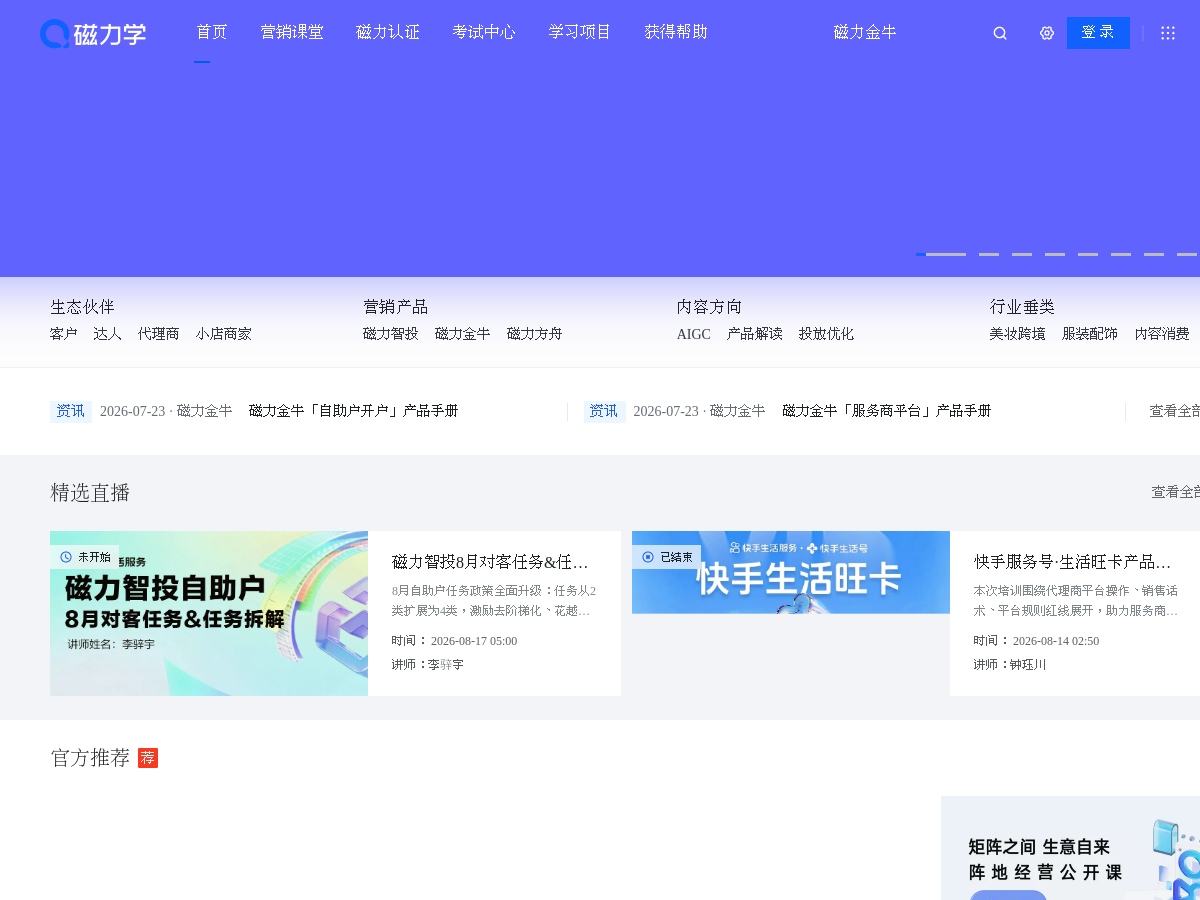Go to 首页 tab
This screenshot has height=900, width=1200.
(x=212, y=32)
